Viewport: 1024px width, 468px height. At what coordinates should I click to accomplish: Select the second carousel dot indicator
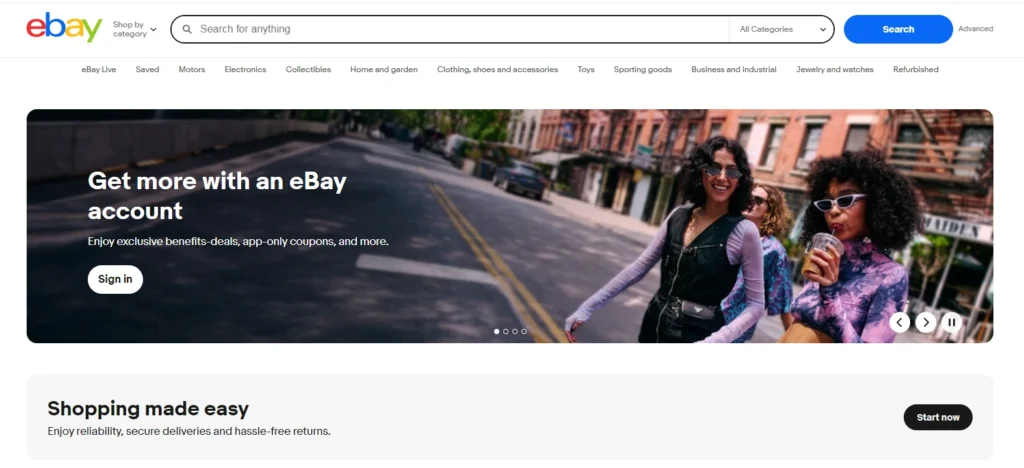coord(505,332)
